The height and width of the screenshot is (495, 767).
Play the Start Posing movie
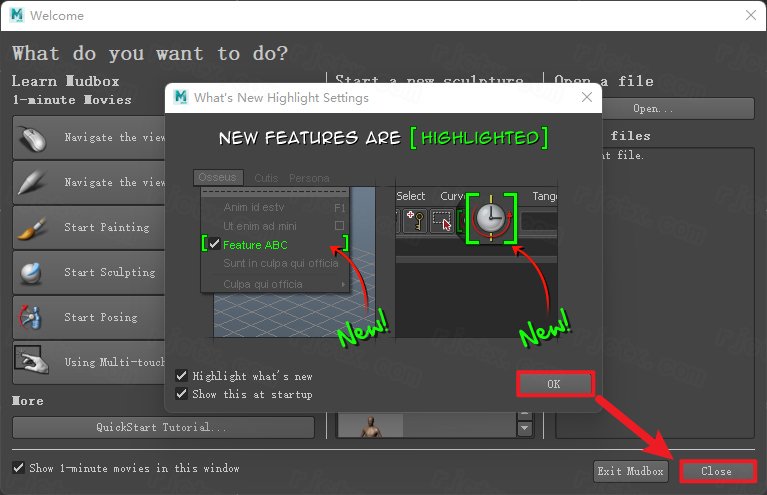[89, 317]
